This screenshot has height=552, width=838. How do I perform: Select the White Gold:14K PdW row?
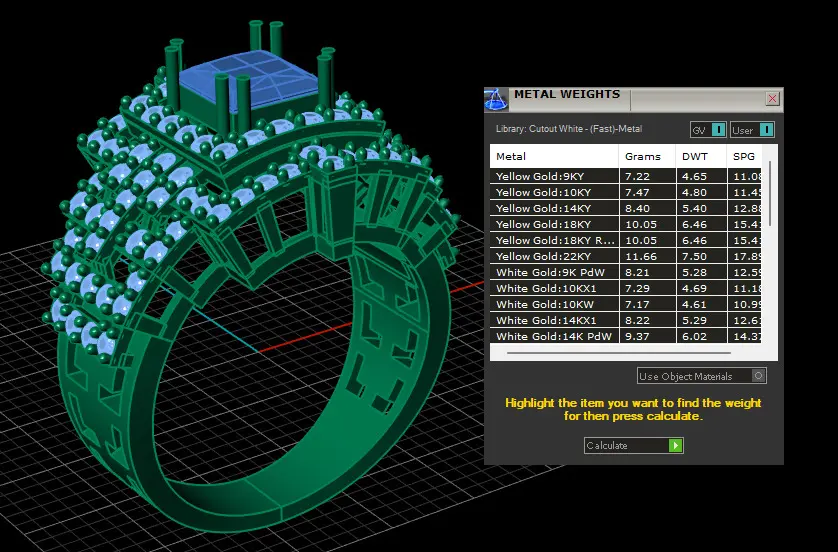626,336
